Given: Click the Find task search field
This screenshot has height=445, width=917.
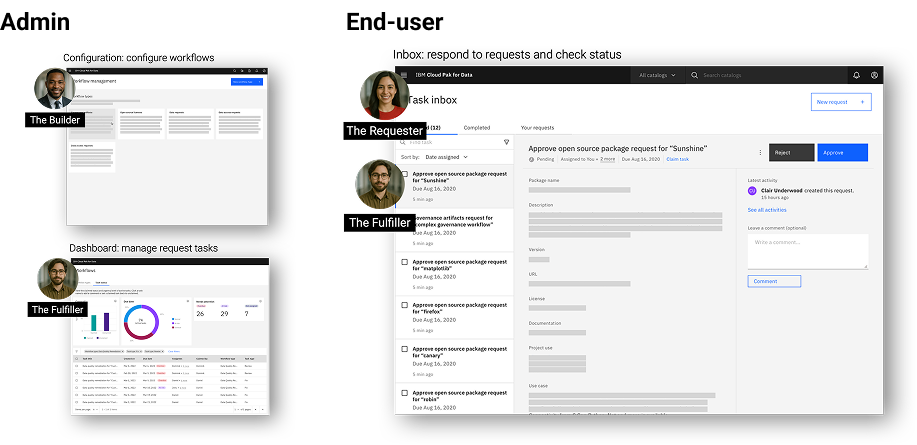Looking at the screenshot, I should 449,142.
